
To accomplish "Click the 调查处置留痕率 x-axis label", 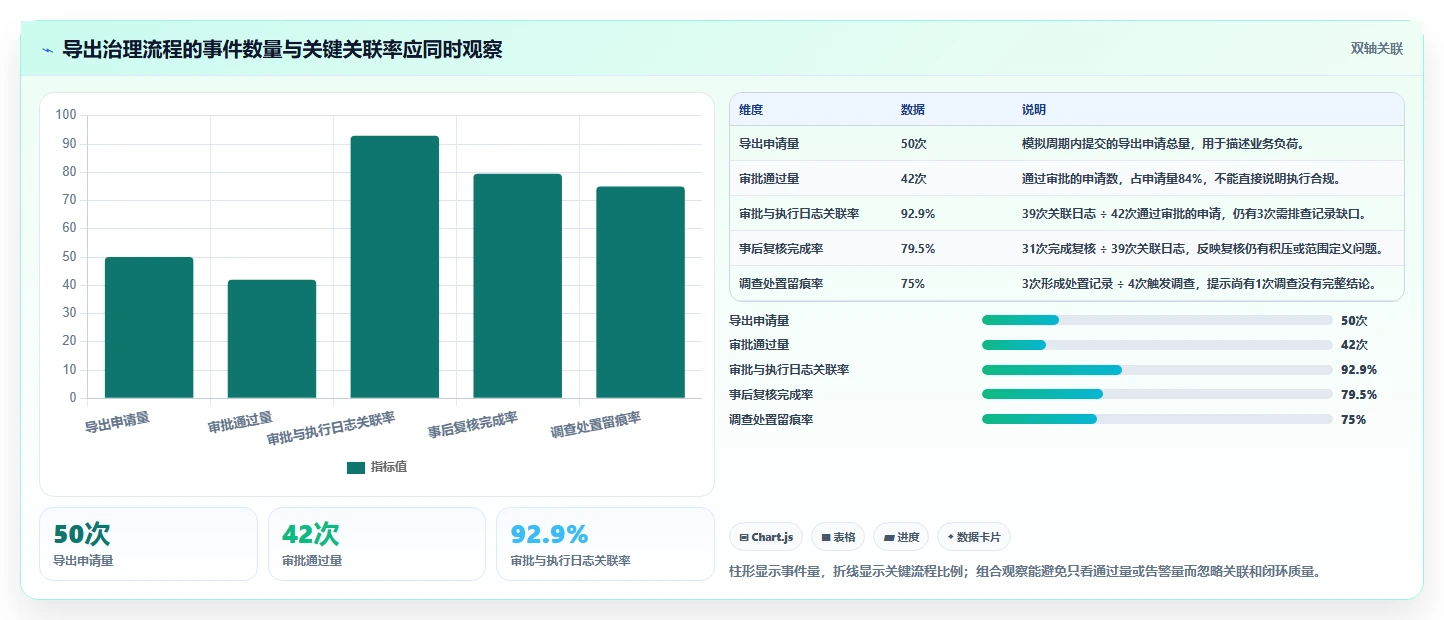I will click(x=596, y=425).
